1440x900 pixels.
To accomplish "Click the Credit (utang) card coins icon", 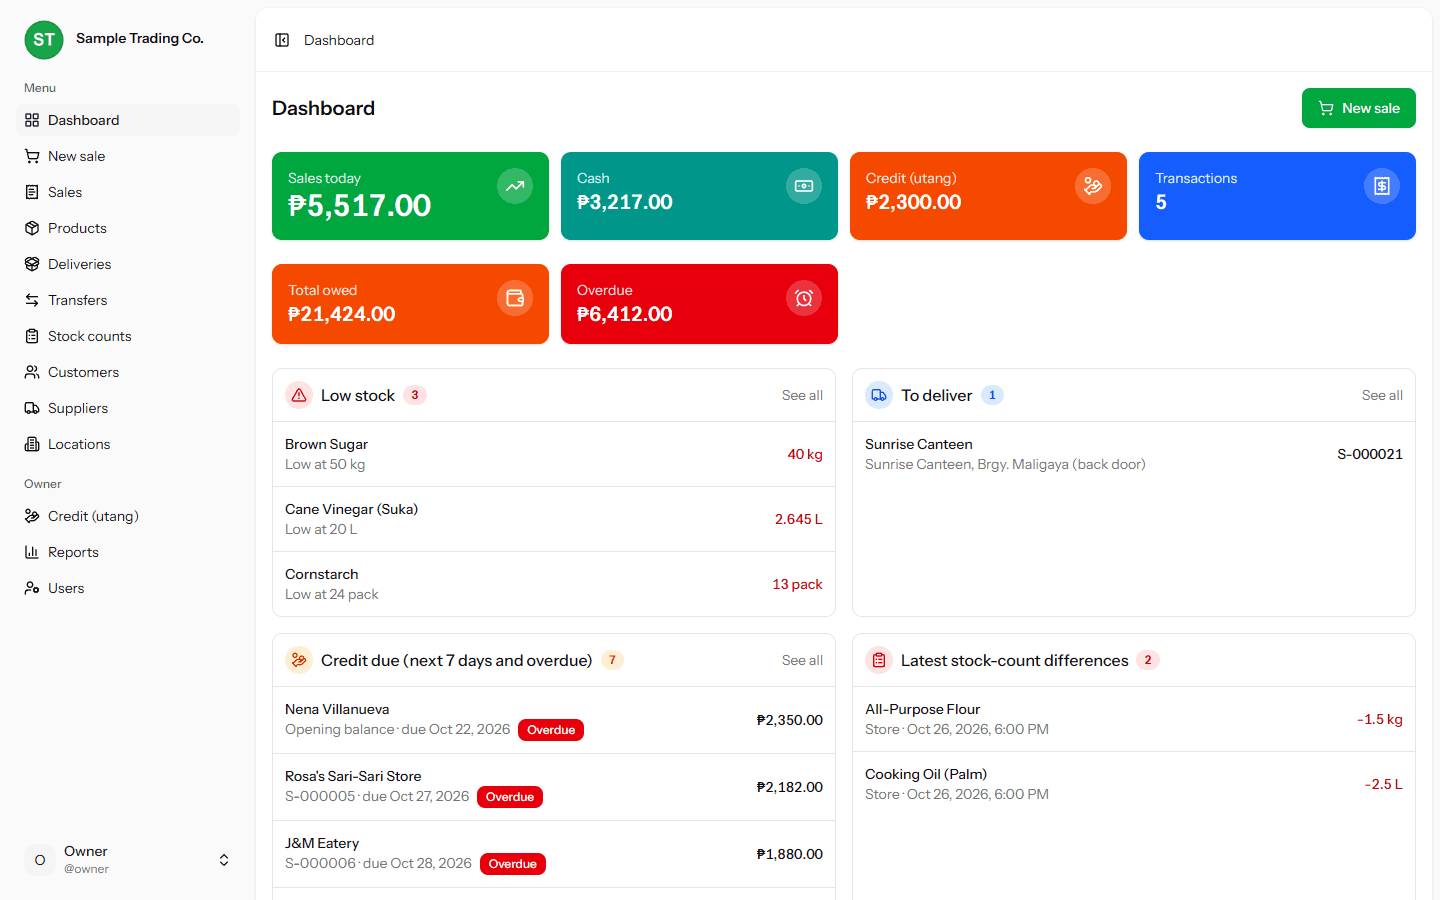I will point(1093,186).
